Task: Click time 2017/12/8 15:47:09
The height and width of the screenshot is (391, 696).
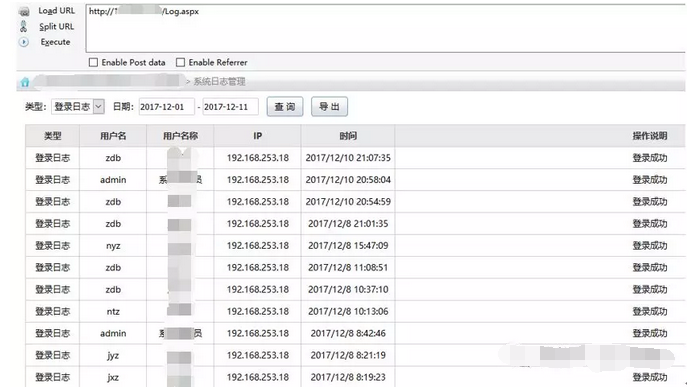Action: (348, 245)
